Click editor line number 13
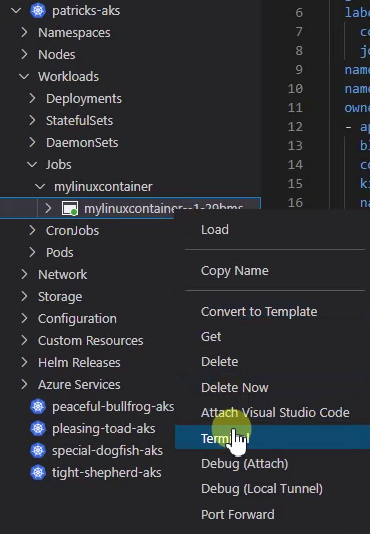The width and height of the screenshot is (370, 534). 295,146
